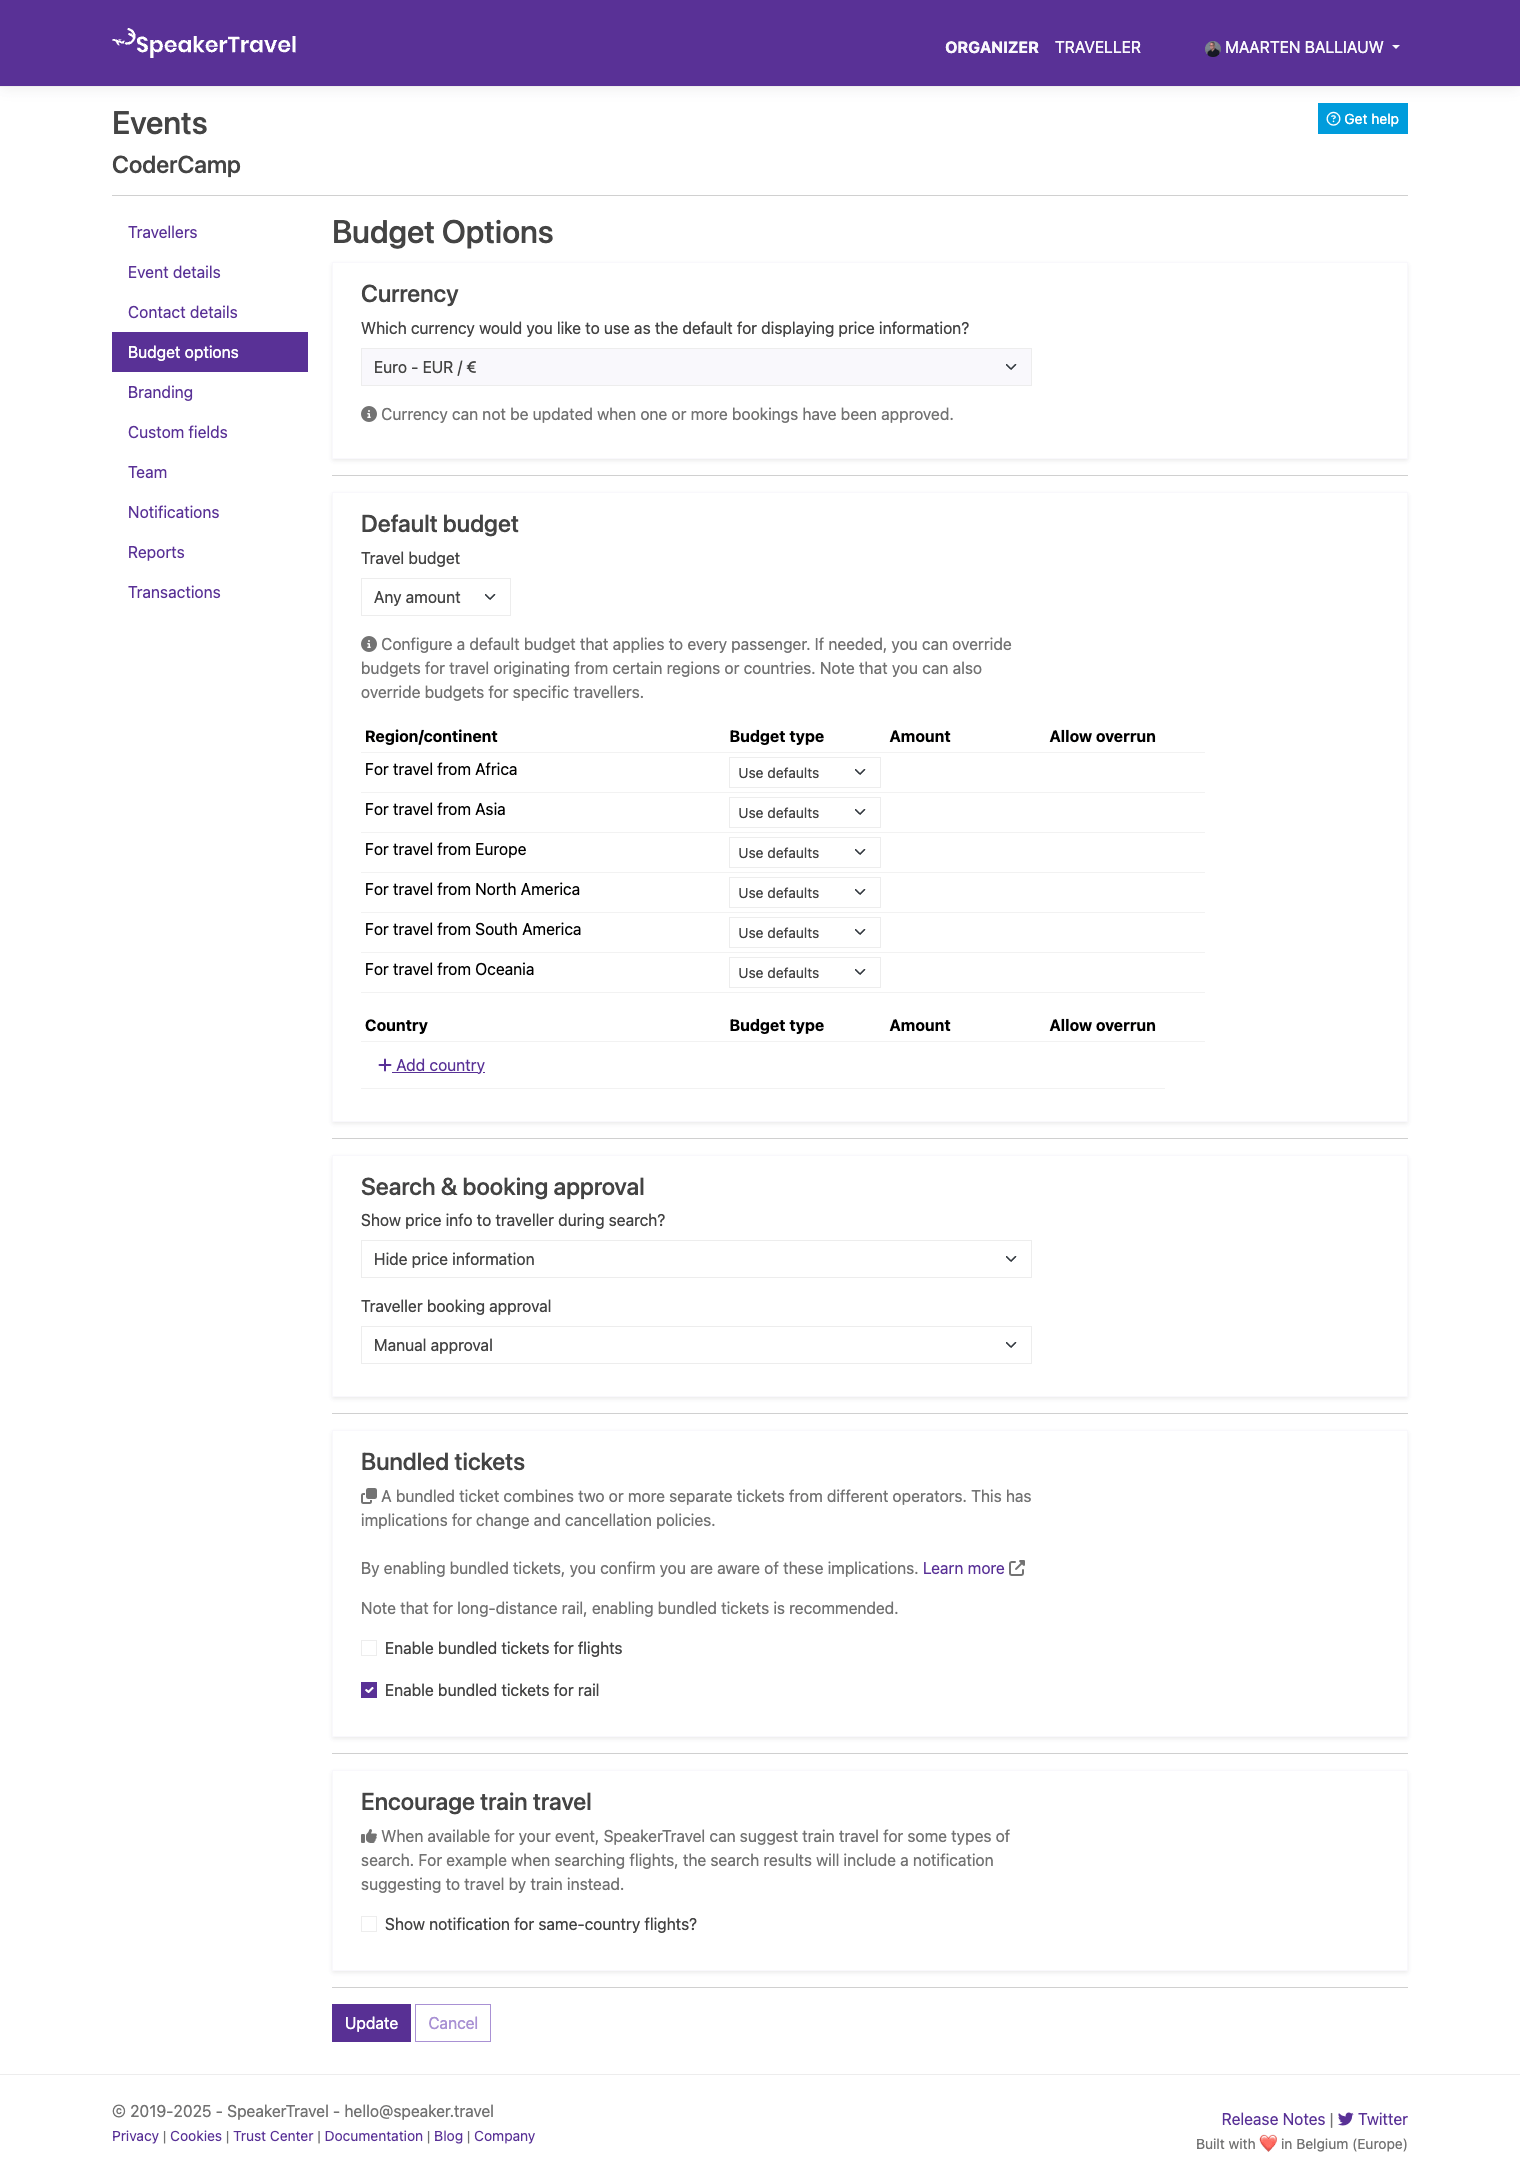The height and width of the screenshot is (2179, 1520).
Task: Open the Manual approval booking dropdown
Action: pos(695,1345)
